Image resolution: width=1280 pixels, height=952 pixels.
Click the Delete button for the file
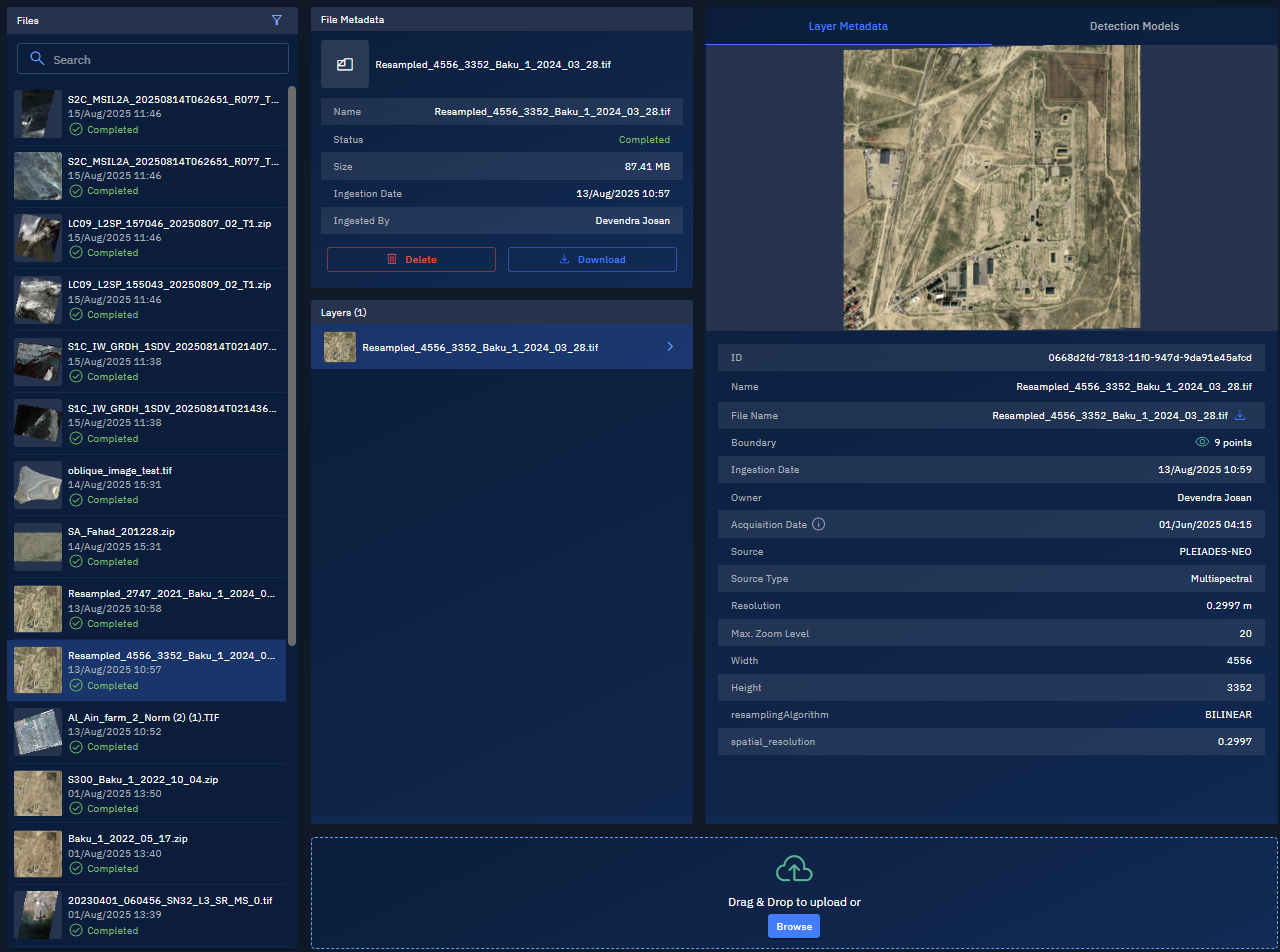tap(411, 259)
